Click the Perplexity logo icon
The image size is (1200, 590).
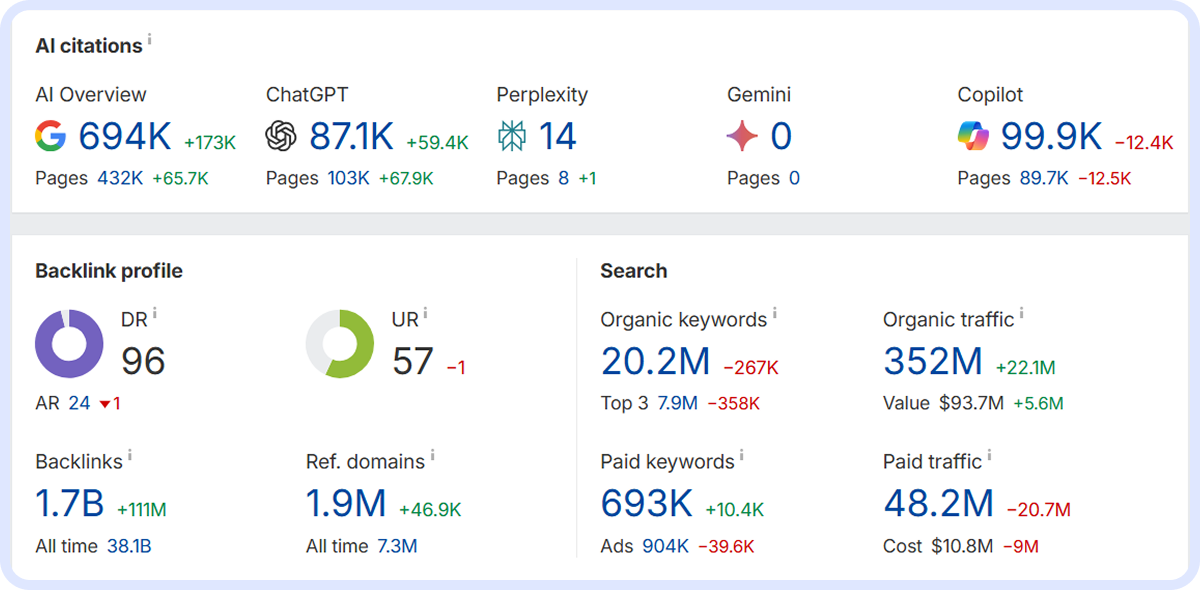(x=512, y=136)
